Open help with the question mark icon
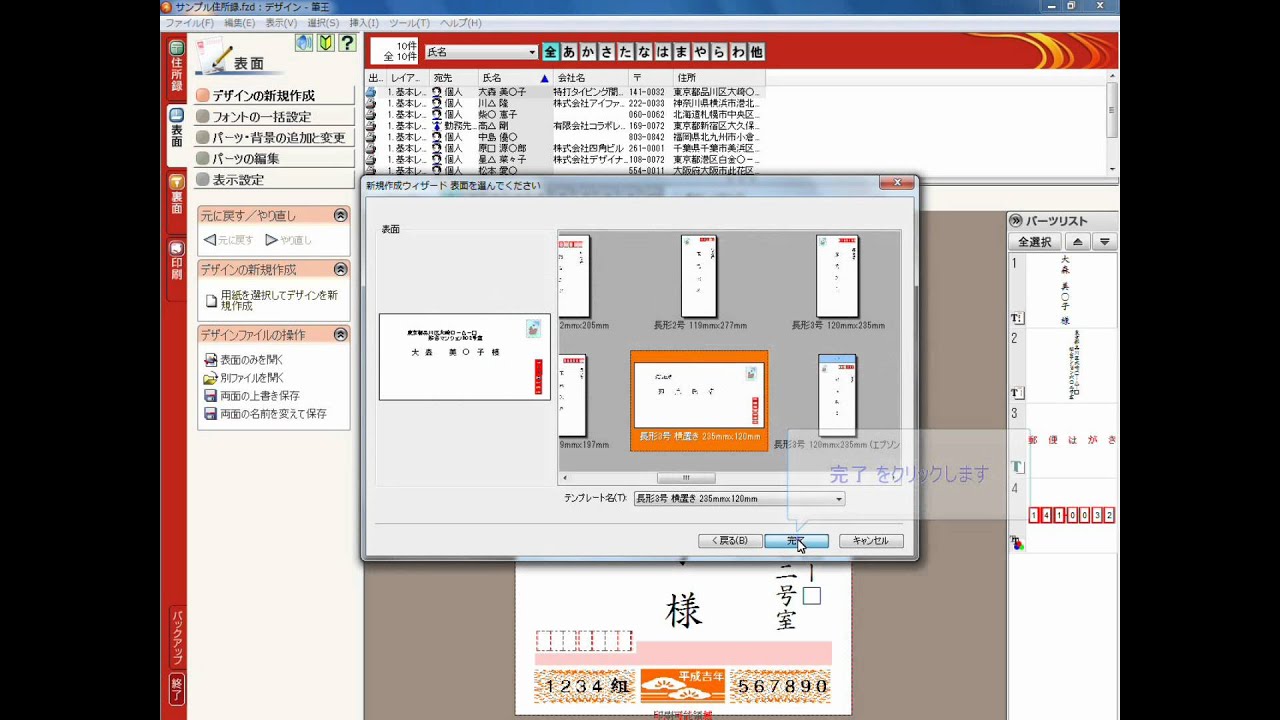The height and width of the screenshot is (720, 1280). (x=347, y=43)
